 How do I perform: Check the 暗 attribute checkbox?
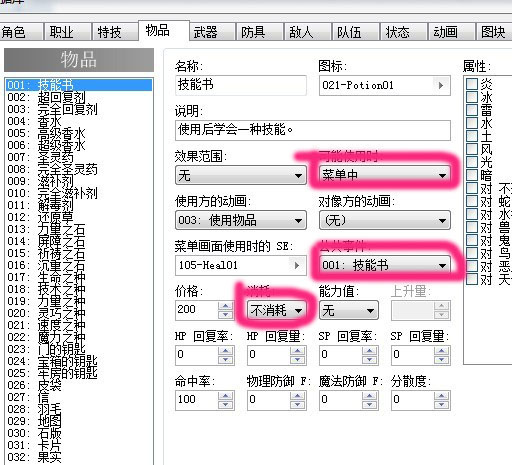[x=472, y=175]
